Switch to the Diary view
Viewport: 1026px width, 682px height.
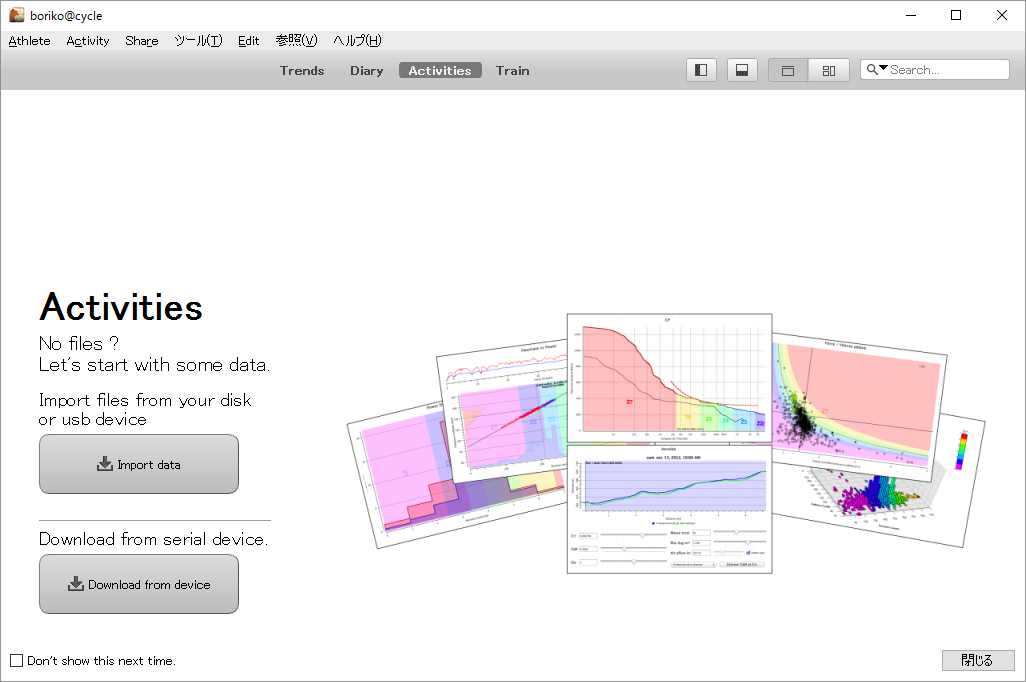(x=366, y=71)
